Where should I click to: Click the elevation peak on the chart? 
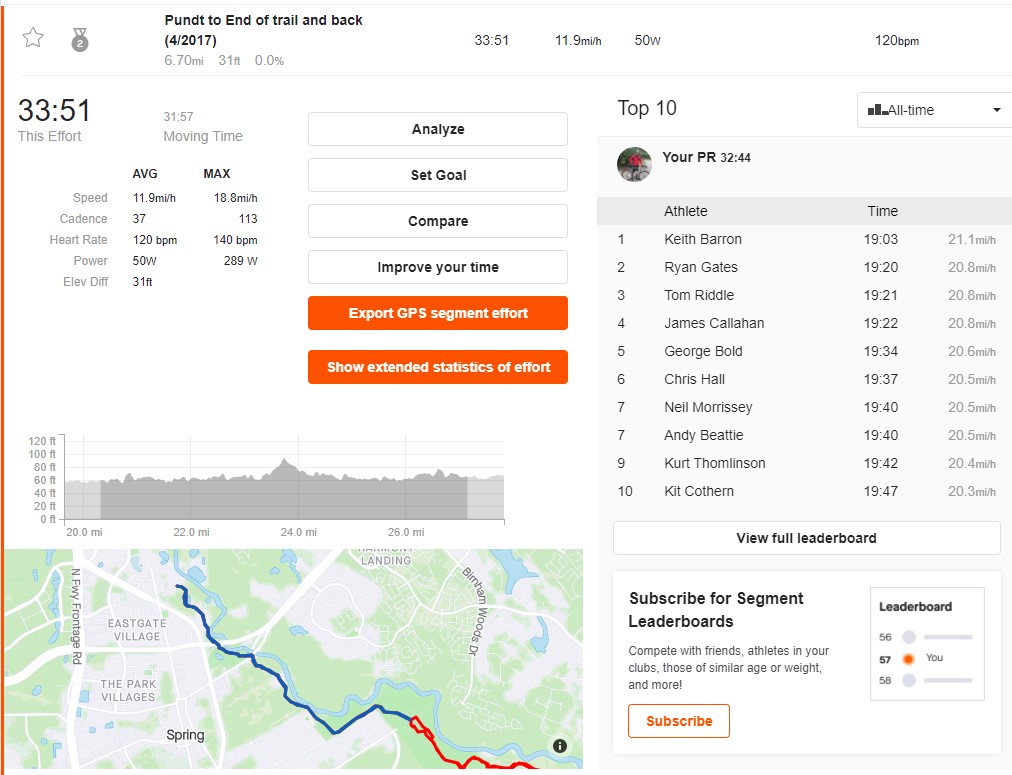(283, 462)
